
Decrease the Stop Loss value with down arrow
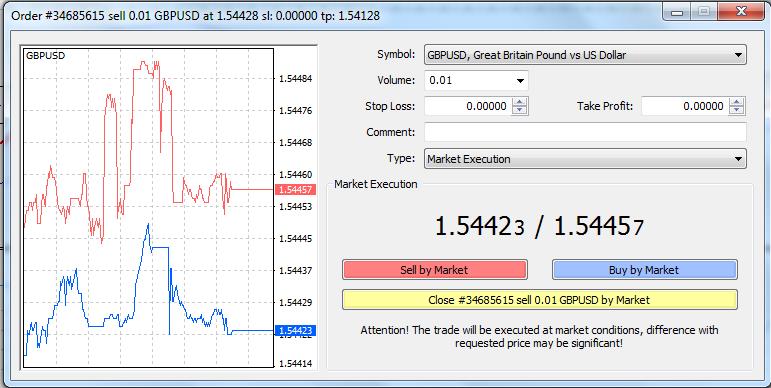[x=520, y=110]
